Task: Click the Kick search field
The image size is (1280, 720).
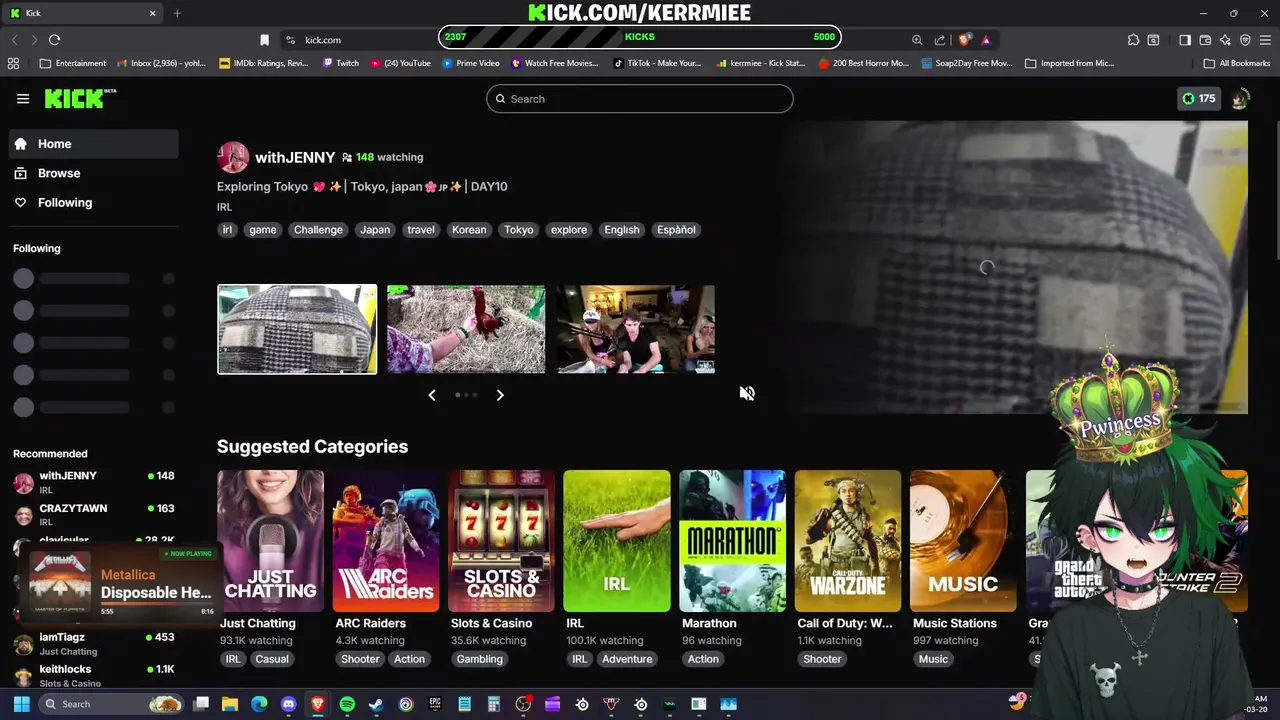Action: click(x=640, y=99)
